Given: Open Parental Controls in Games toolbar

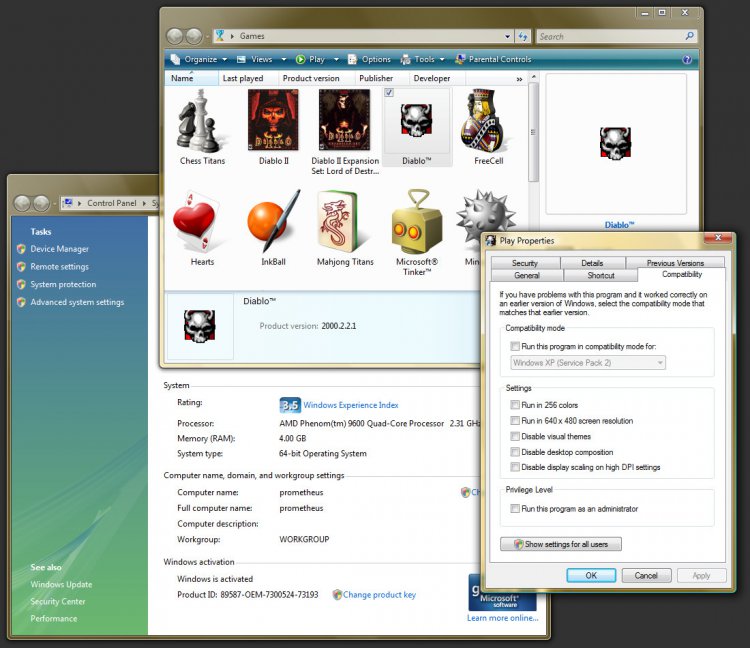Looking at the screenshot, I should click(493, 59).
